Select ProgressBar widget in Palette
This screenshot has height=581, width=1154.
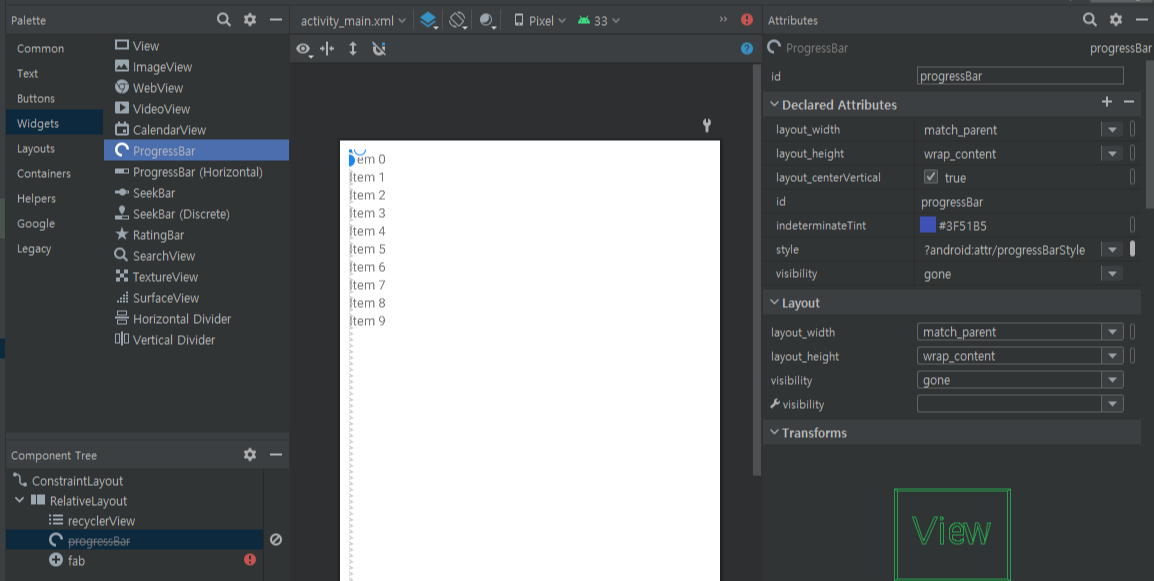pos(197,150)
